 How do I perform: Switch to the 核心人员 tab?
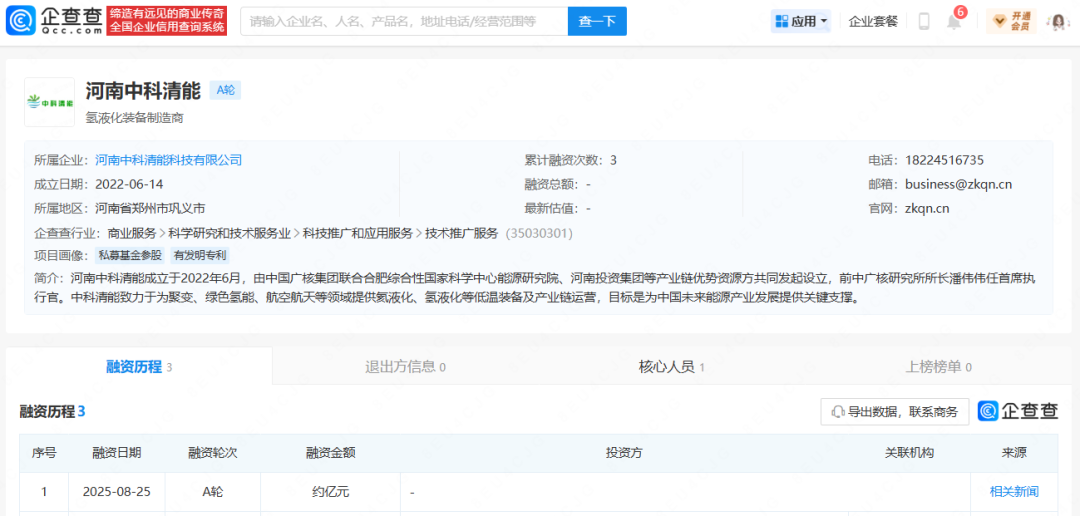[x=672, y=367]
